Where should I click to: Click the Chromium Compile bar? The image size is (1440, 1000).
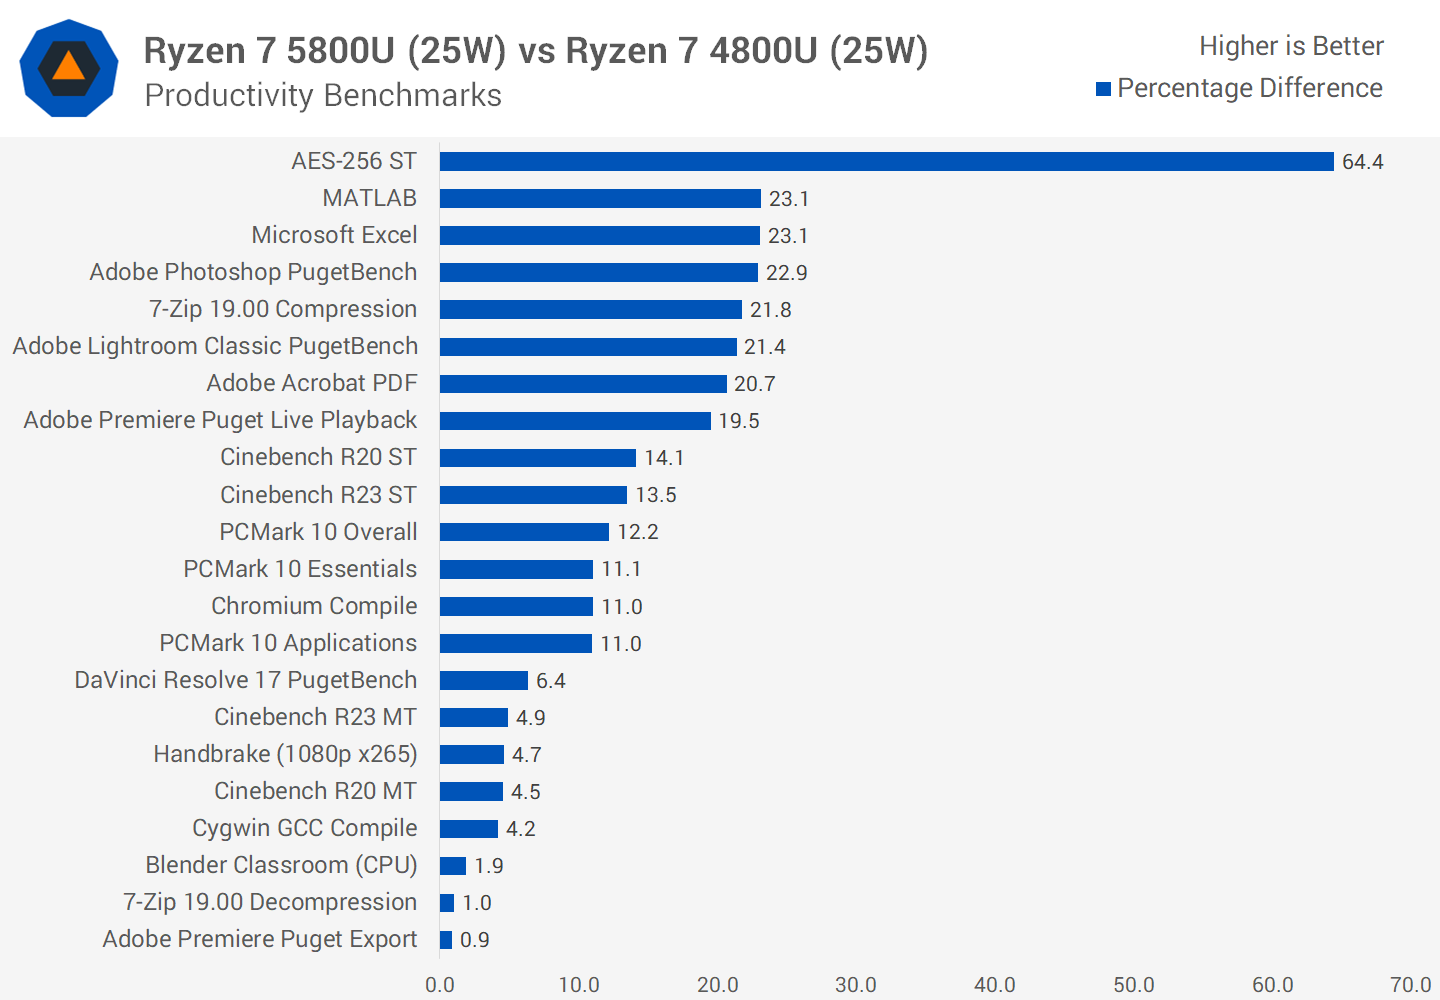pos(516,607)
